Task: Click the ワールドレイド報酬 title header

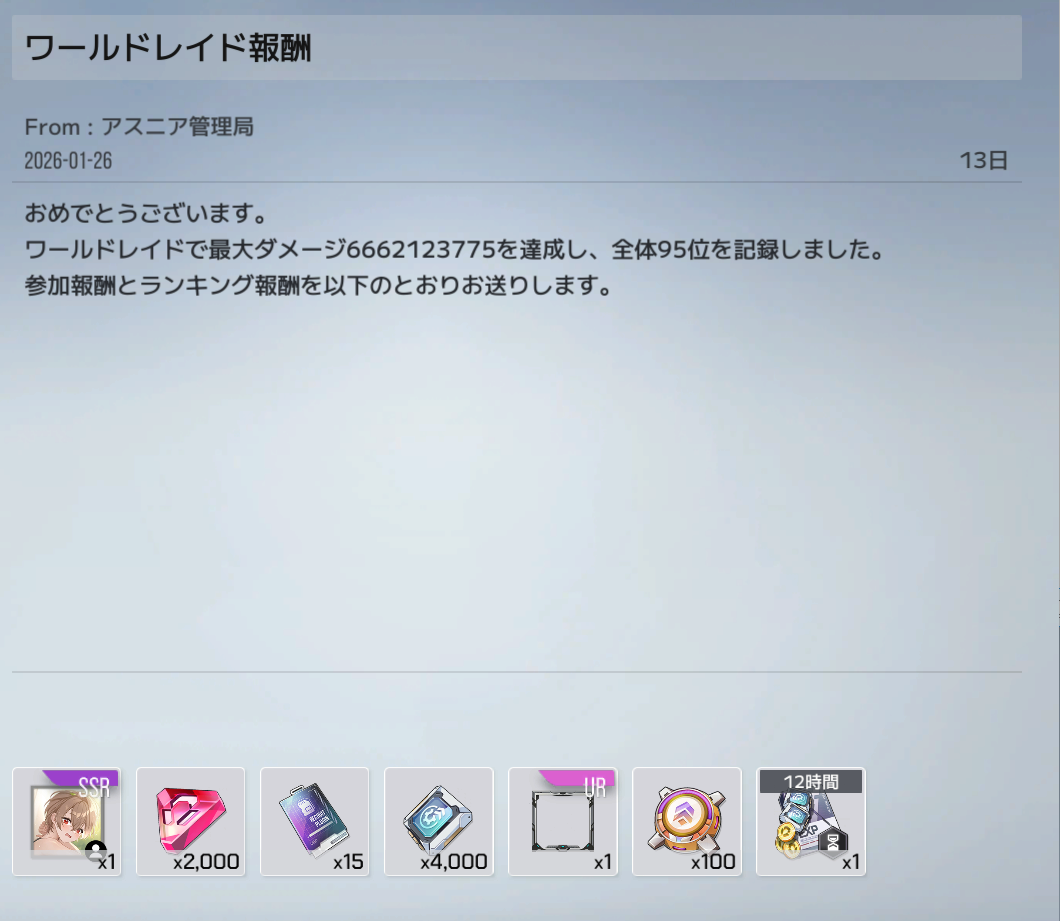Action: 168,48
